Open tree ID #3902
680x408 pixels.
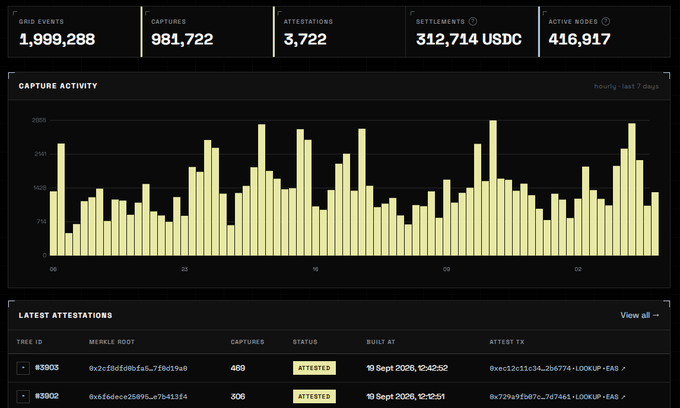[47, 396]
